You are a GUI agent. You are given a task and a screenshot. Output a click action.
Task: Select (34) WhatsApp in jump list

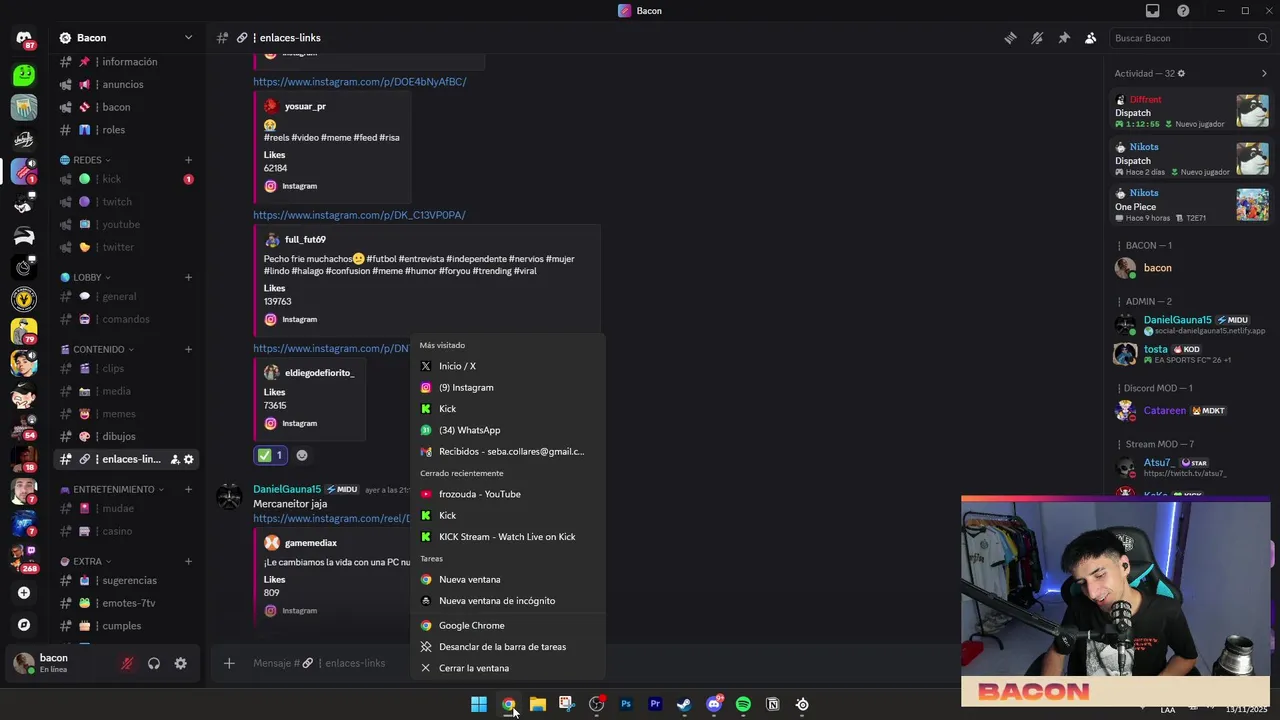point(508,430)
